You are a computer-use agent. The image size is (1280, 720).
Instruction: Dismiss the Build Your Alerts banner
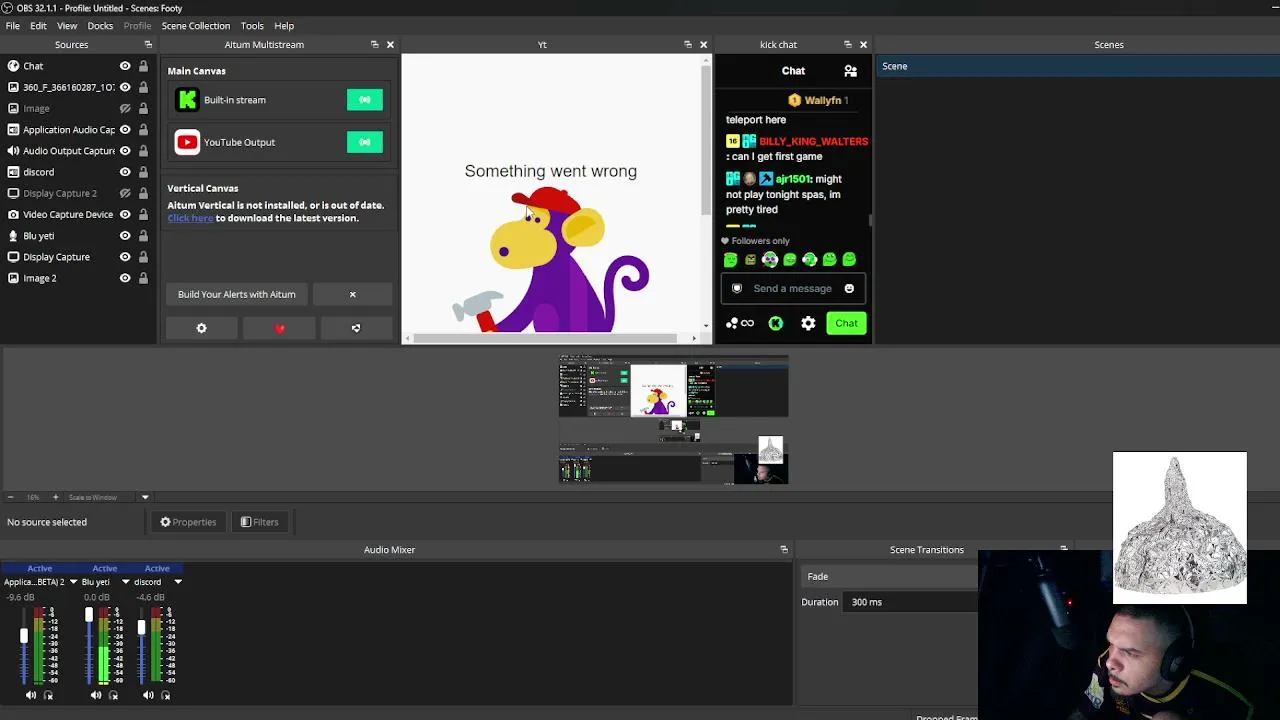coord(352,294)
